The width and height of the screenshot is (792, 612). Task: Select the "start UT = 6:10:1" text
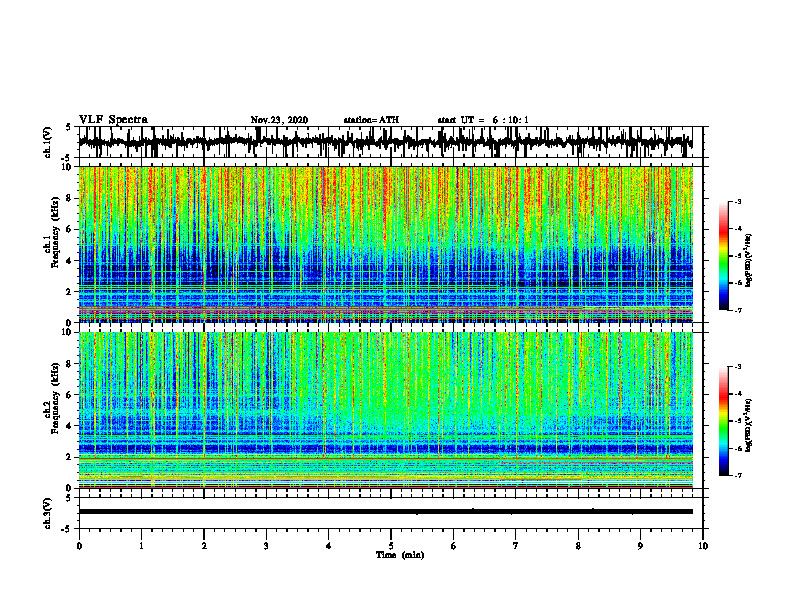[x=483, y=120]
